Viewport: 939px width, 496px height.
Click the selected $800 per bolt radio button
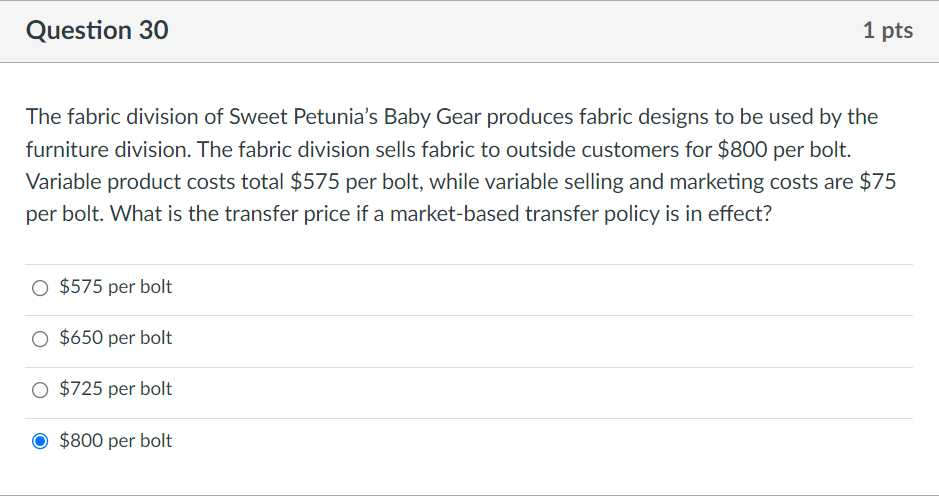click(x=40, y=441)
